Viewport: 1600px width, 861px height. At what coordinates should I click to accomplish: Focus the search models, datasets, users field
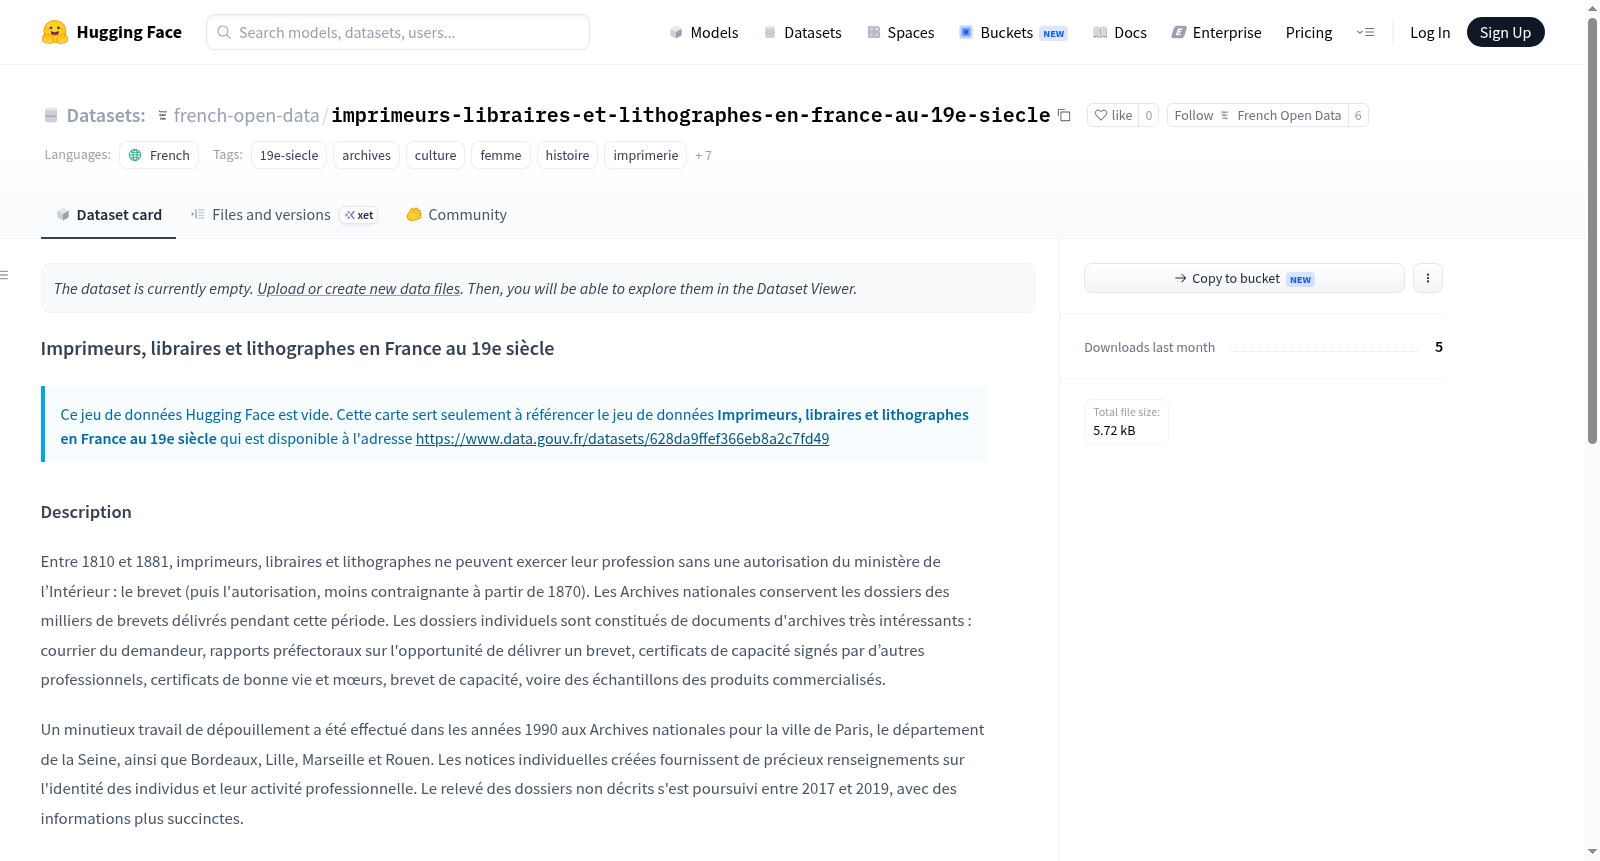tap(398, 32)
